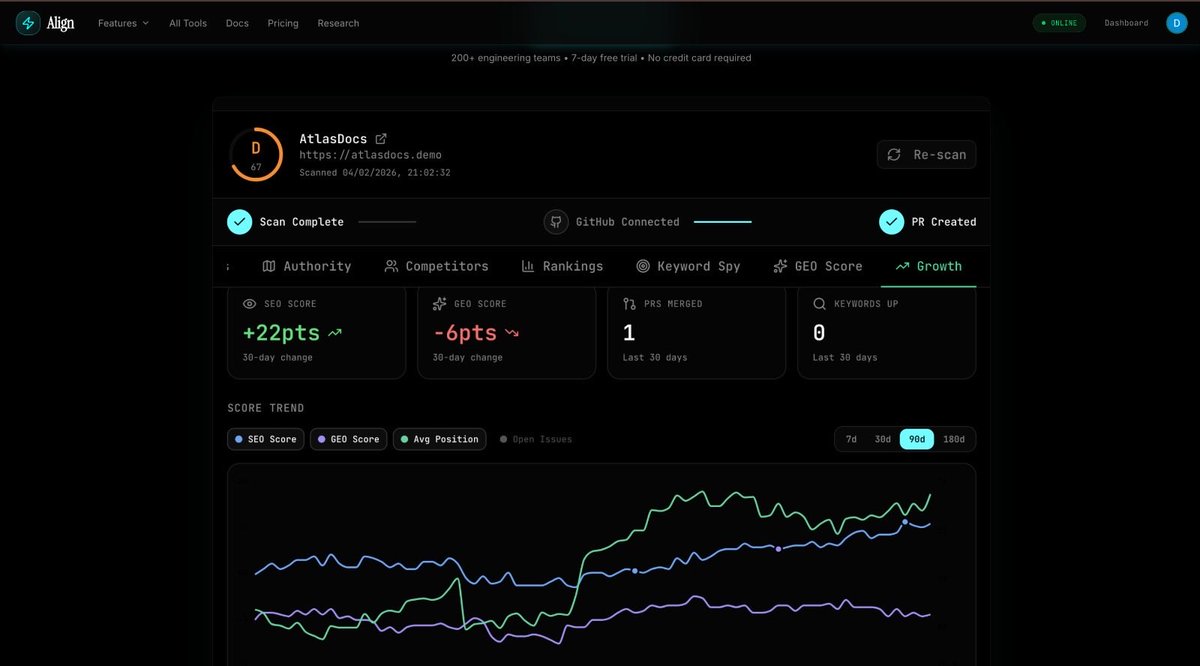This screenshot has height=666, width=1200.
Task: Click the GitHub Connected octocat icon
Action: pyautogui.click(x=556, y=222)
